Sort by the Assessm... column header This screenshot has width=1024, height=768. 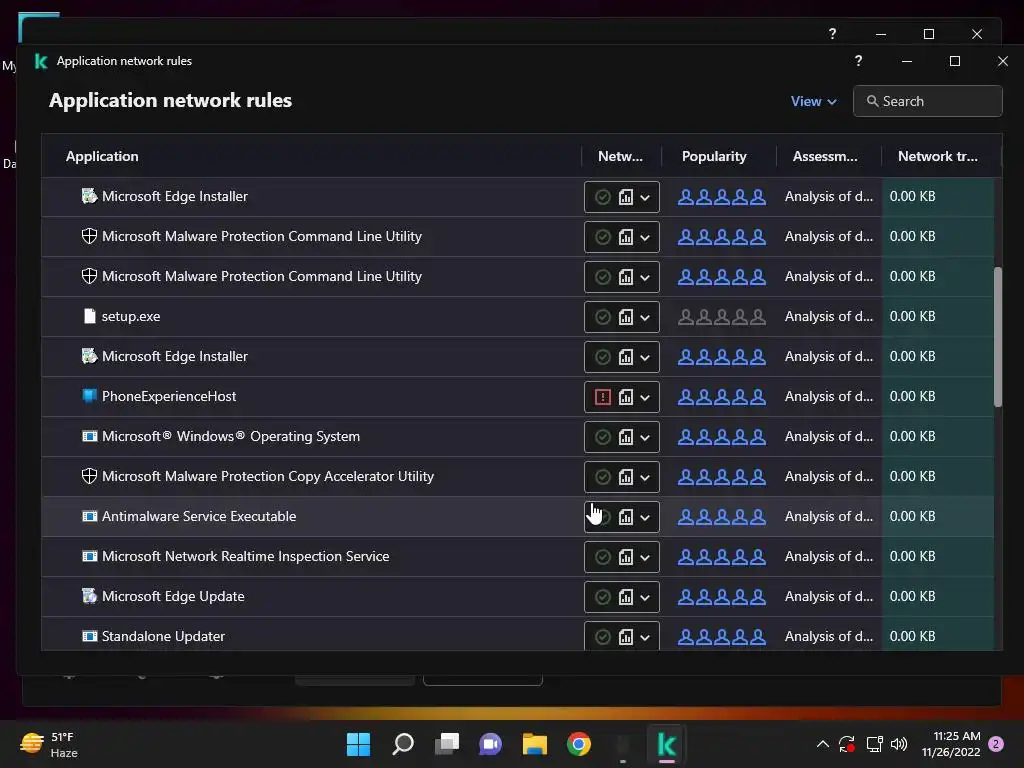pos(825,156)
